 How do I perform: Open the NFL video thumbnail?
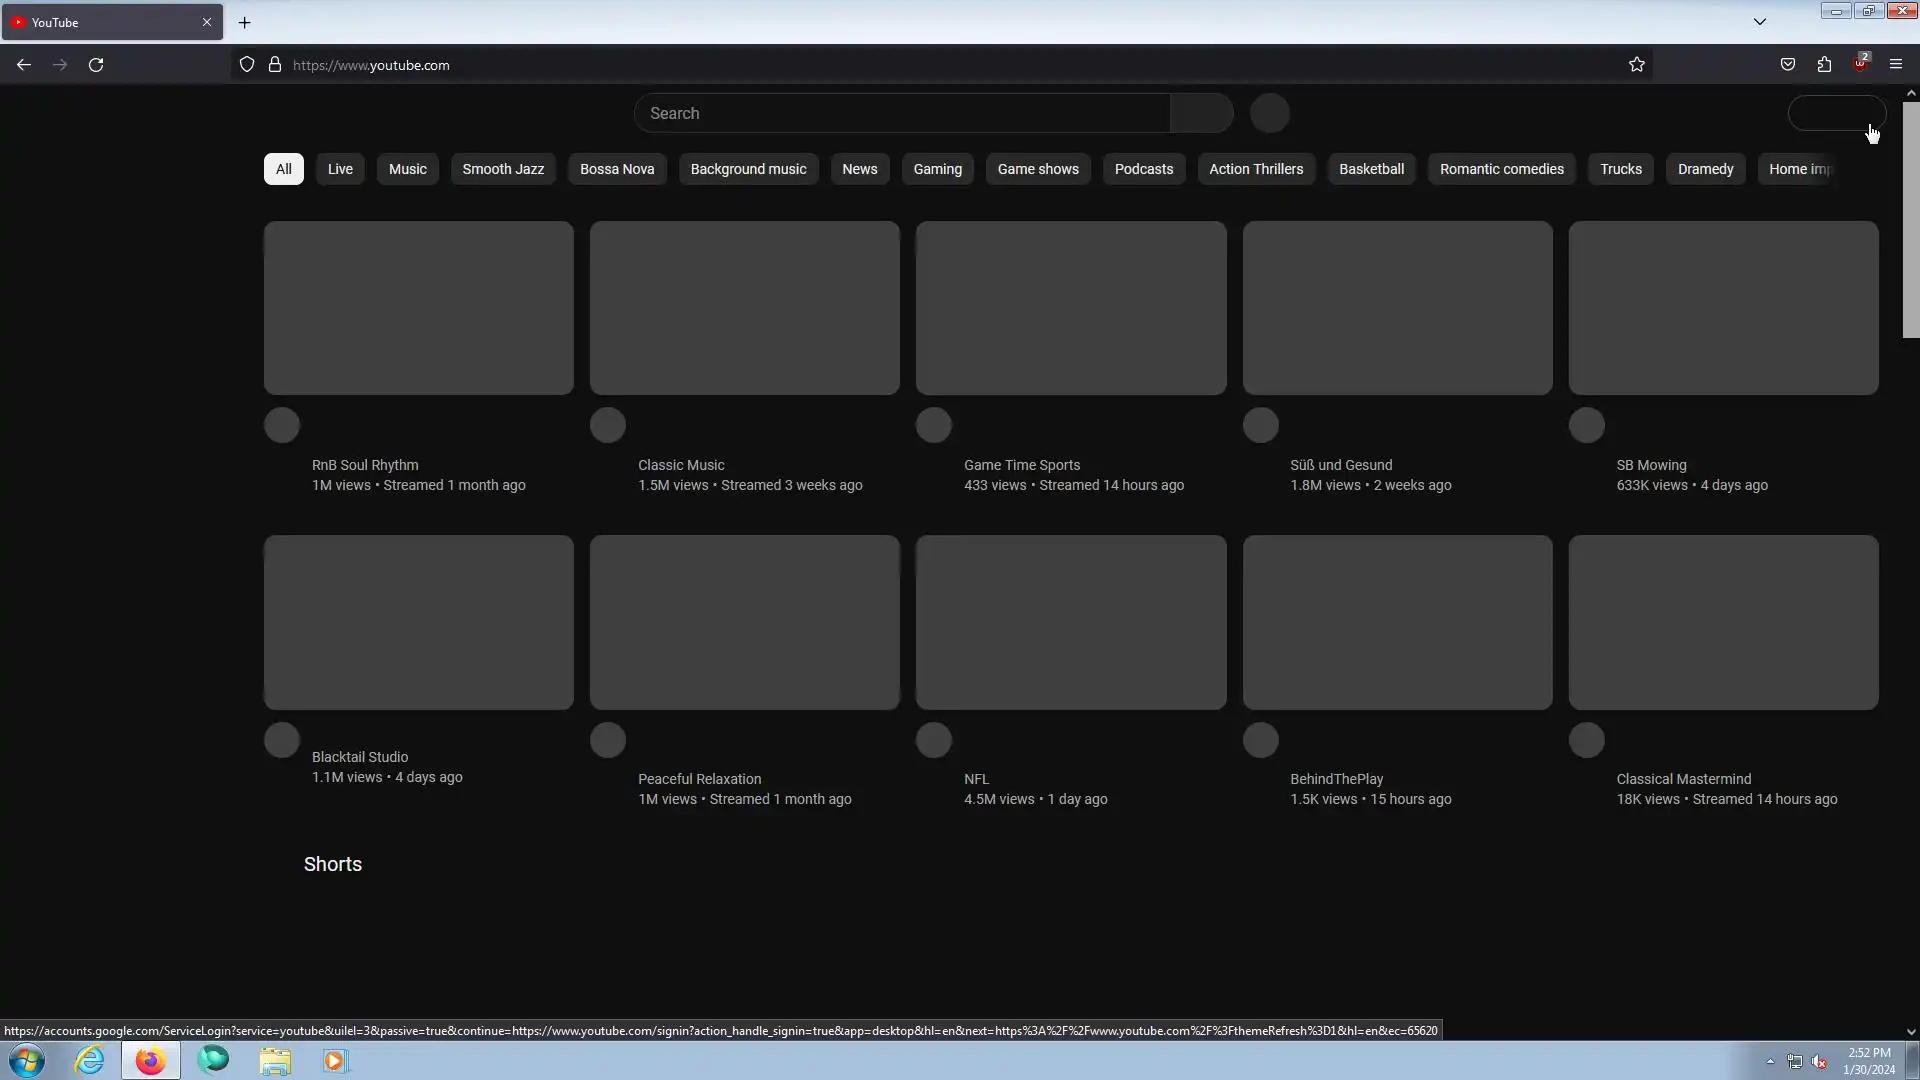(1071, 622)
